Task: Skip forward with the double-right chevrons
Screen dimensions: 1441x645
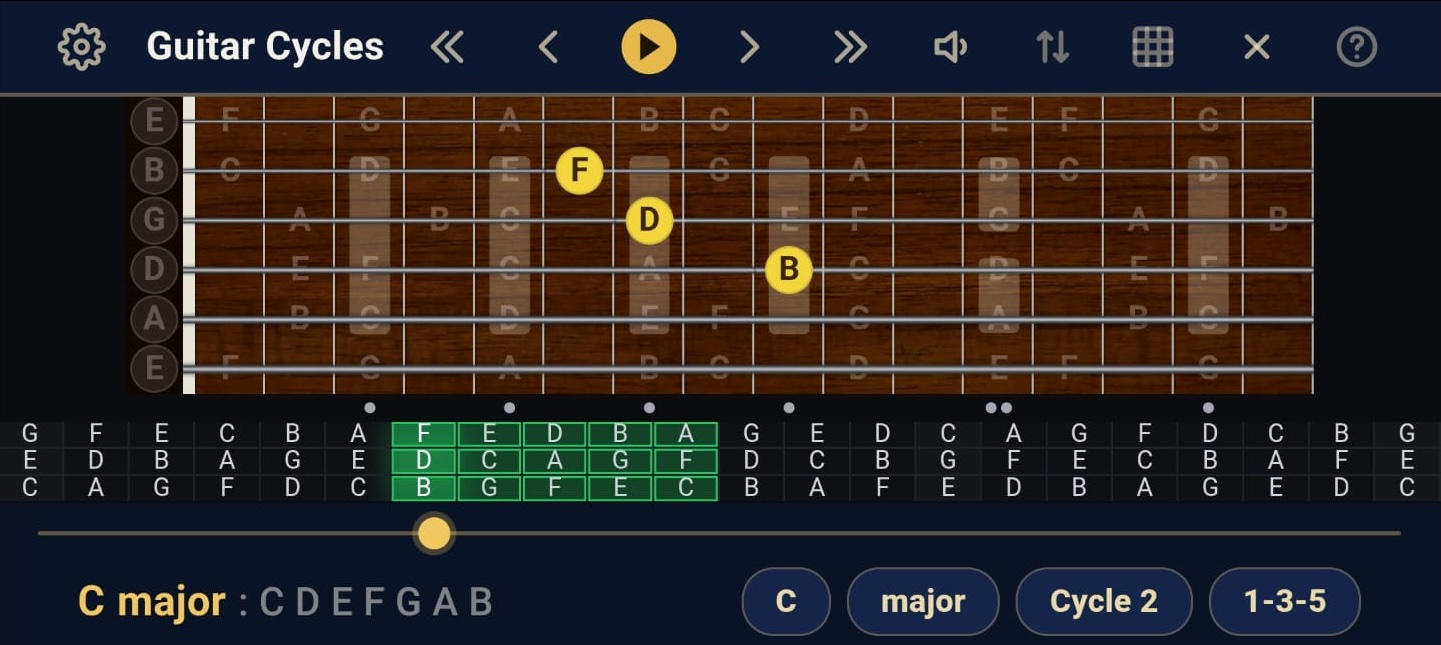Action: pyautogui.click(x=850, y=47)
